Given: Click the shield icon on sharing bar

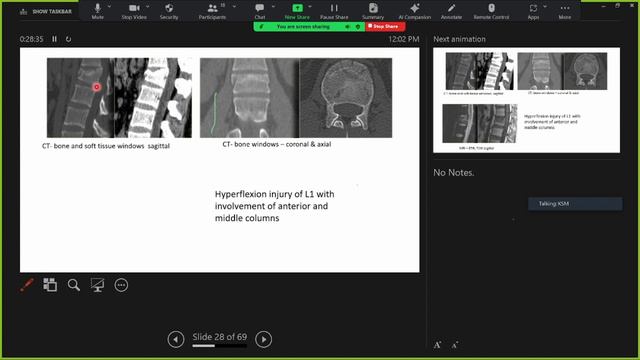Looking at the screenshot, I should (x=358, y=27).
